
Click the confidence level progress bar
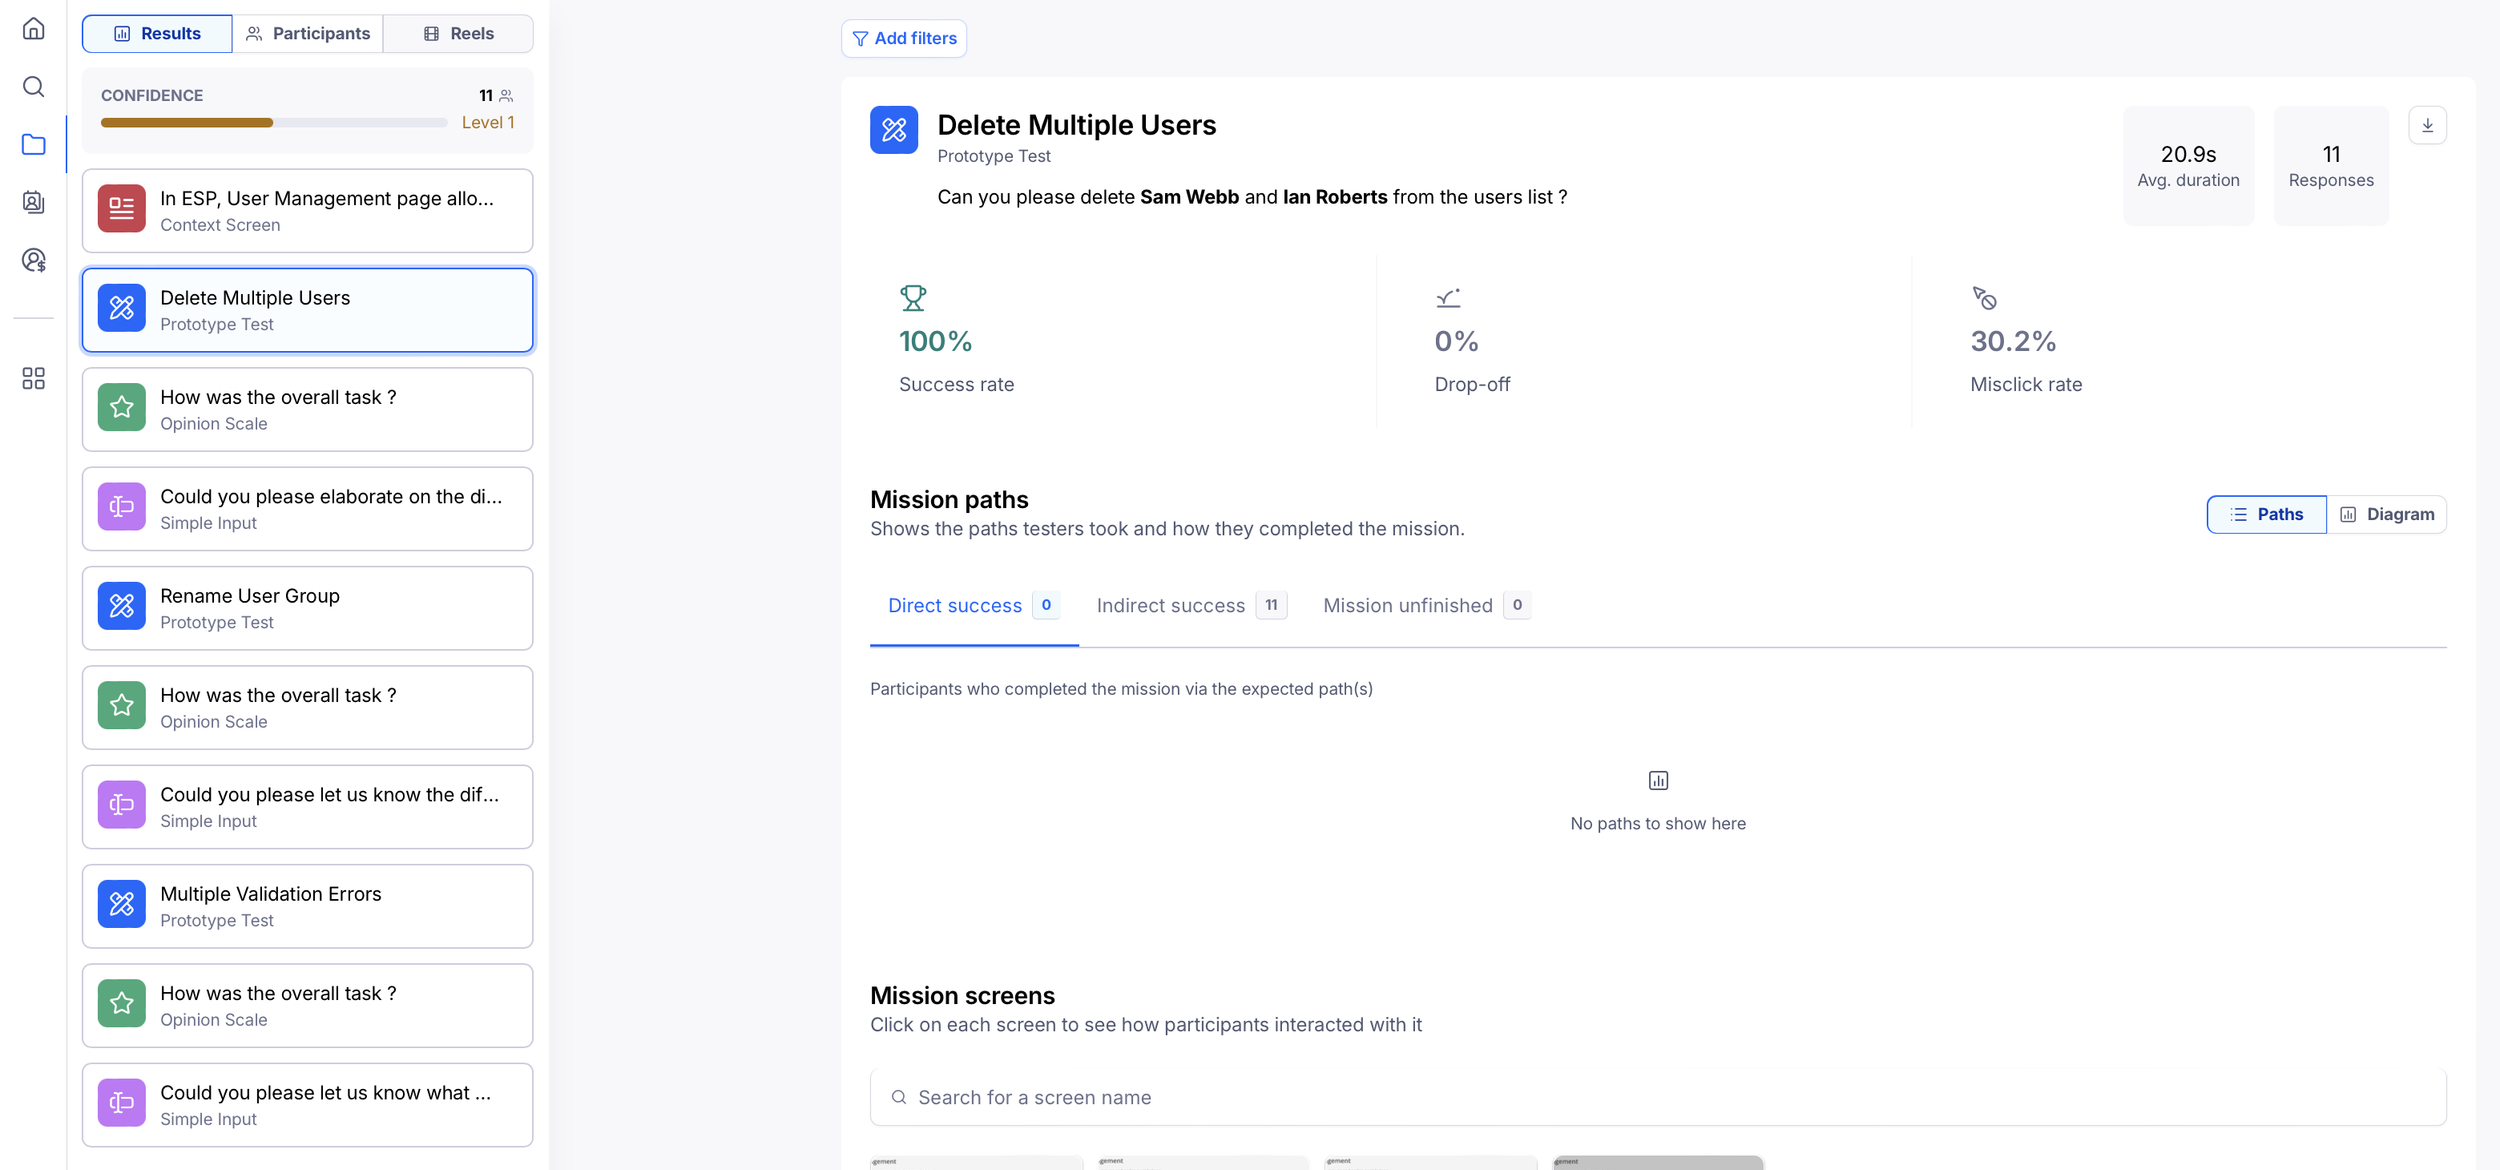(273, 123)
